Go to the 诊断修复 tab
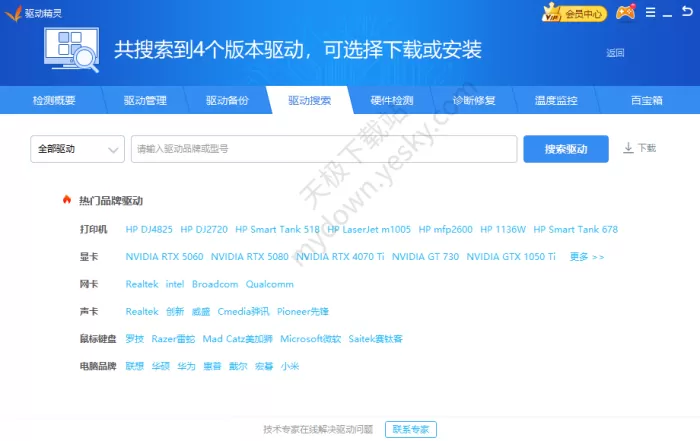 pos(474,100)
